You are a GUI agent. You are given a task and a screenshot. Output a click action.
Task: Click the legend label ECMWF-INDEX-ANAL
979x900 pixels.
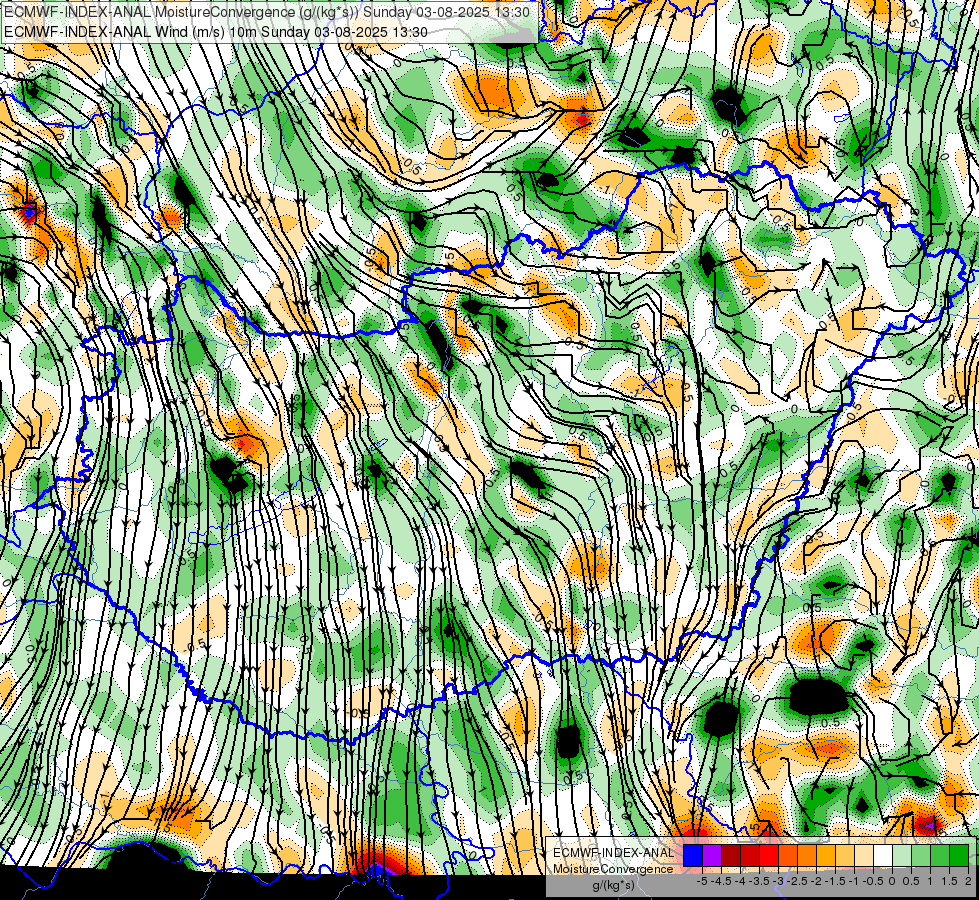click(x=613, y=853)
